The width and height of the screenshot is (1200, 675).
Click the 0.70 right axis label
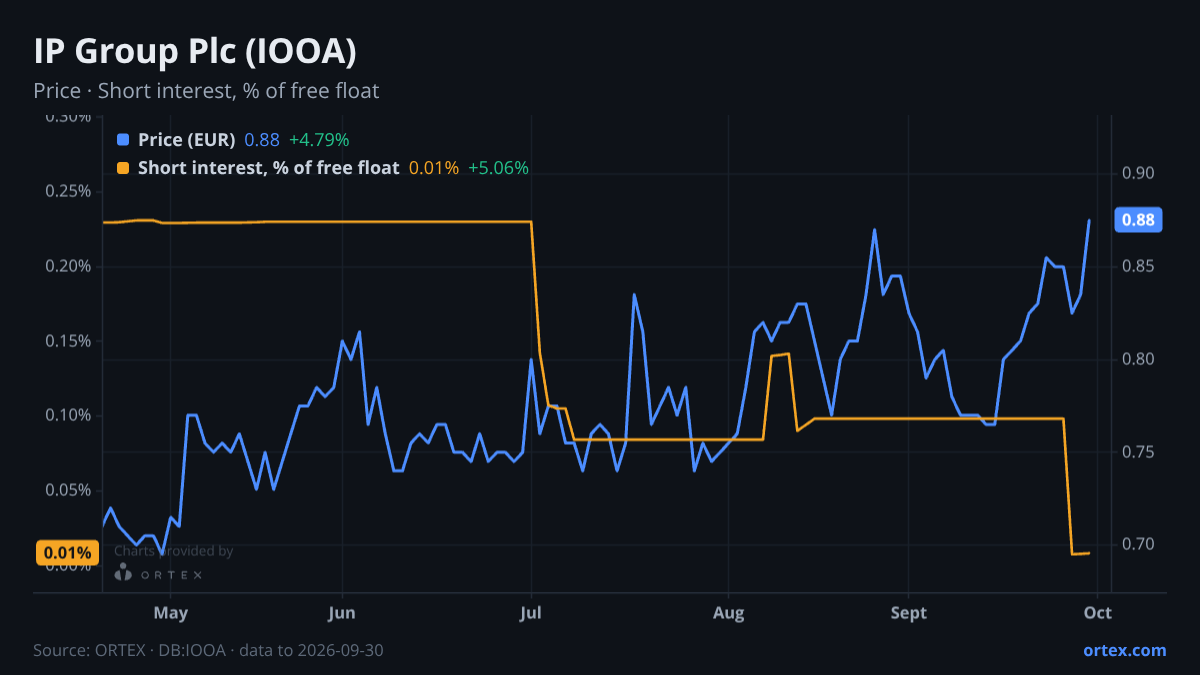[1138, 544]
